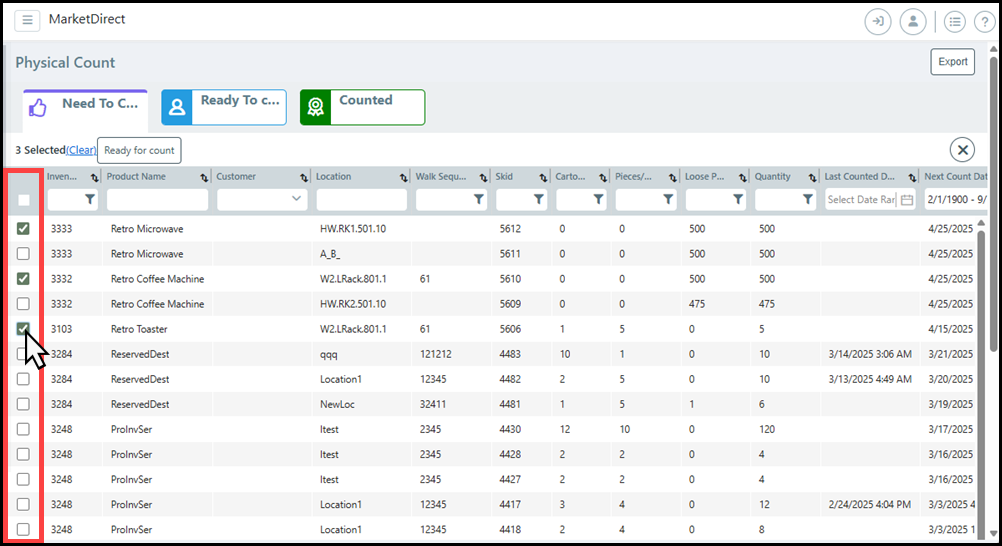The width and height of the screenshot is (1002, 546).
Task: Click the Skid column filter funnel icon
Action: tap(538, 200)
